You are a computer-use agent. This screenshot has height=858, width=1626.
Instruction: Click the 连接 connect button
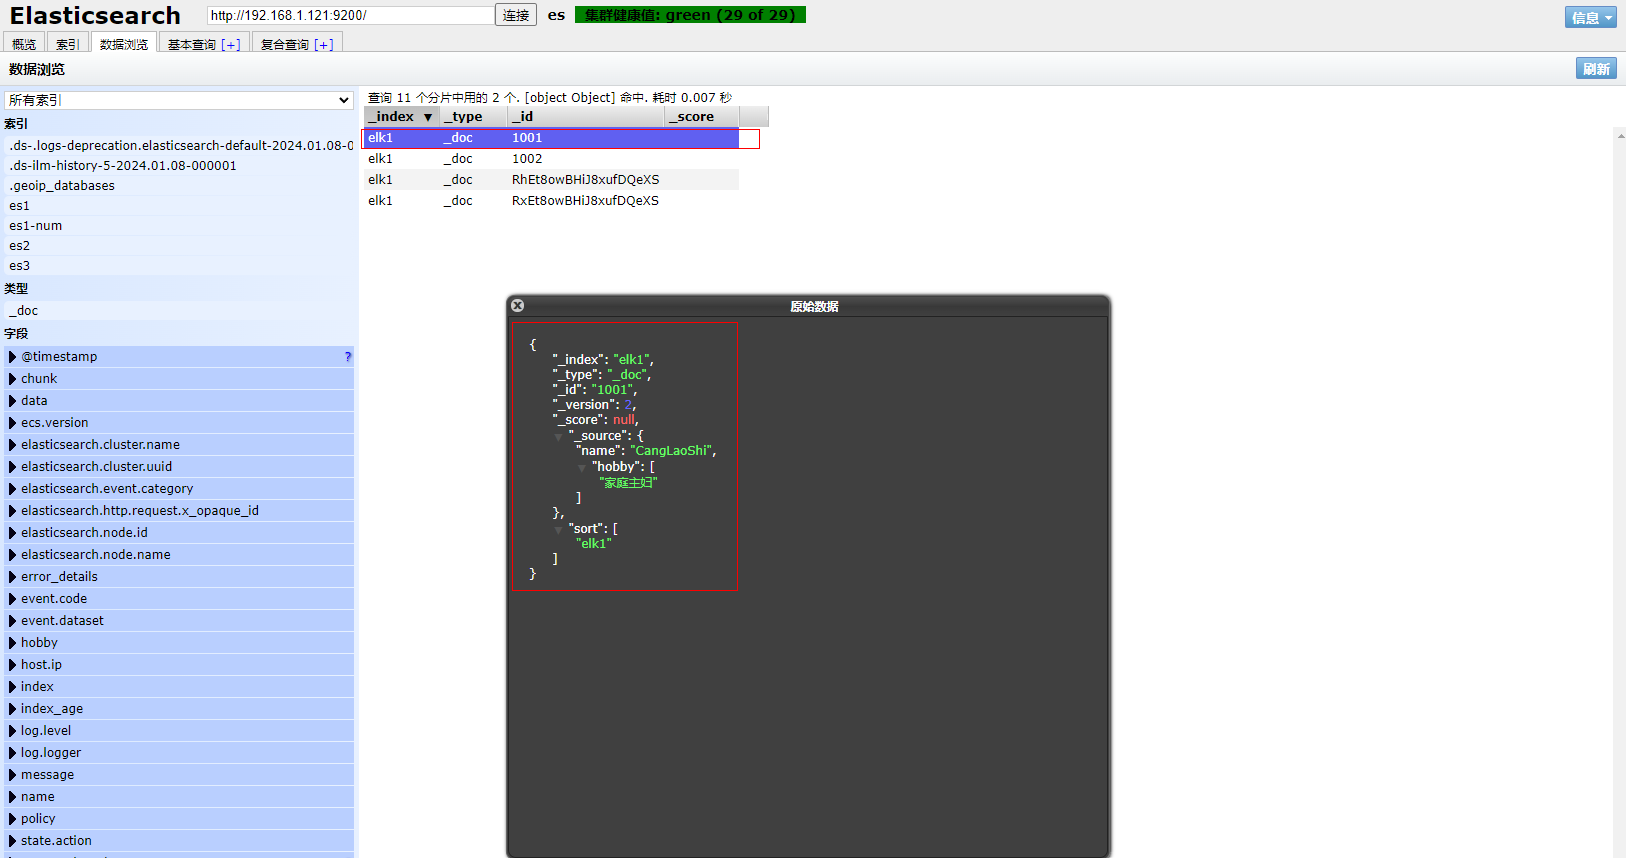(x=516, y=15)
